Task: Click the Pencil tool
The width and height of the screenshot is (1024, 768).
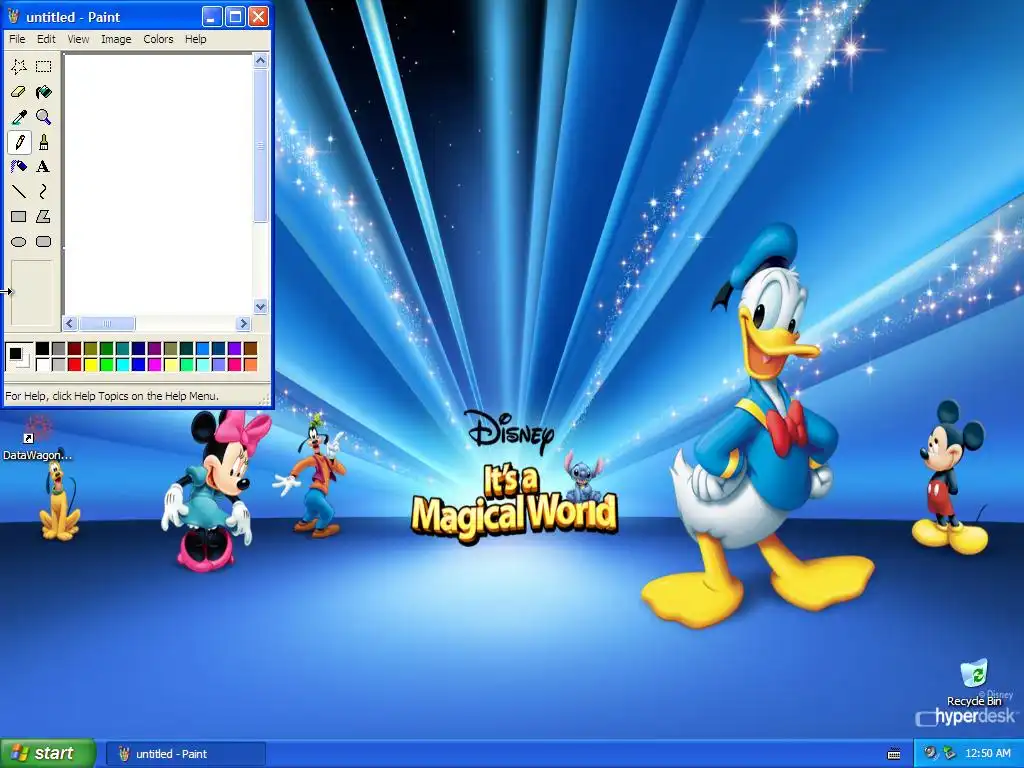Action: [x=19, y=142]
